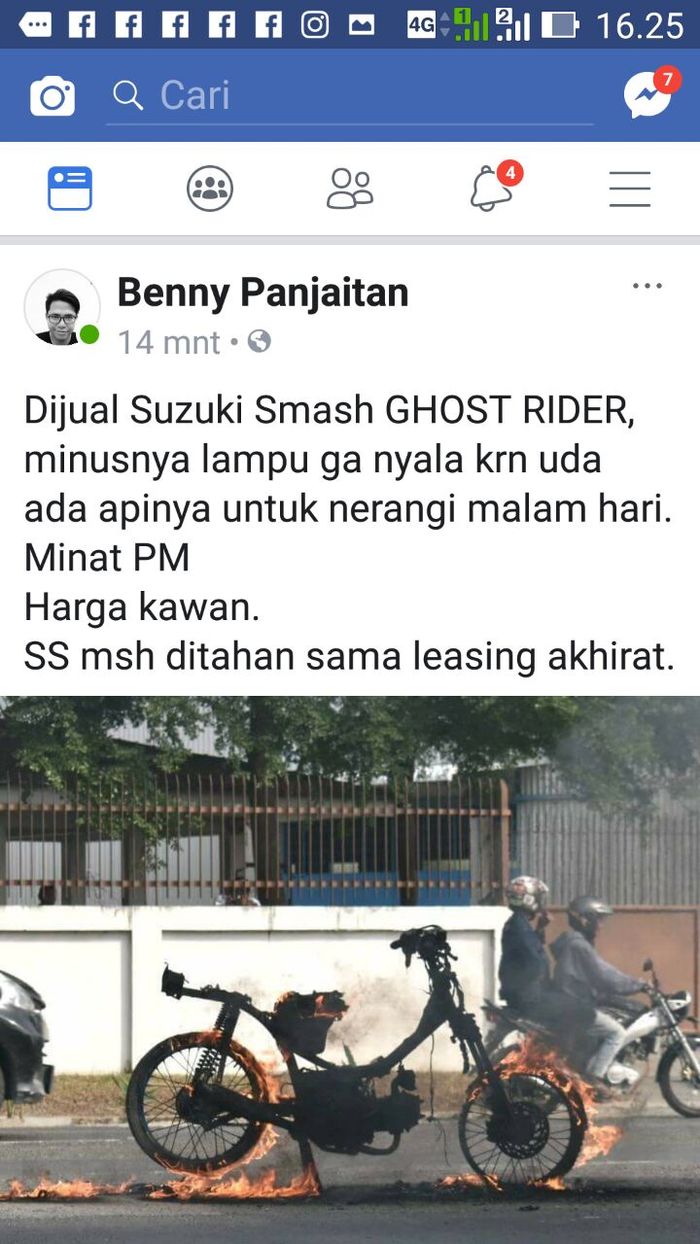700x1244 pixels.
Task: Check the public globe privacy icon
Action: [259, 342]
